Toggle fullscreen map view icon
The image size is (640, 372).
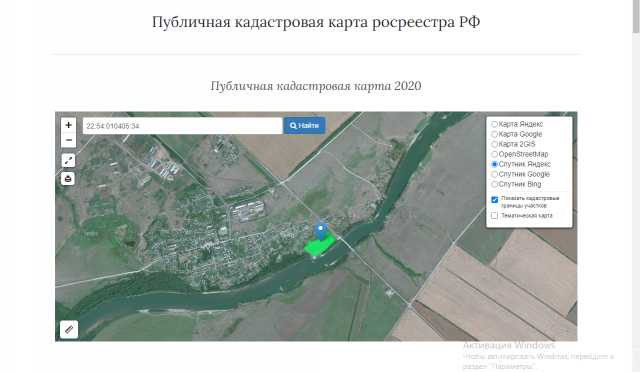pyautogui.click(x=68, y=160)
